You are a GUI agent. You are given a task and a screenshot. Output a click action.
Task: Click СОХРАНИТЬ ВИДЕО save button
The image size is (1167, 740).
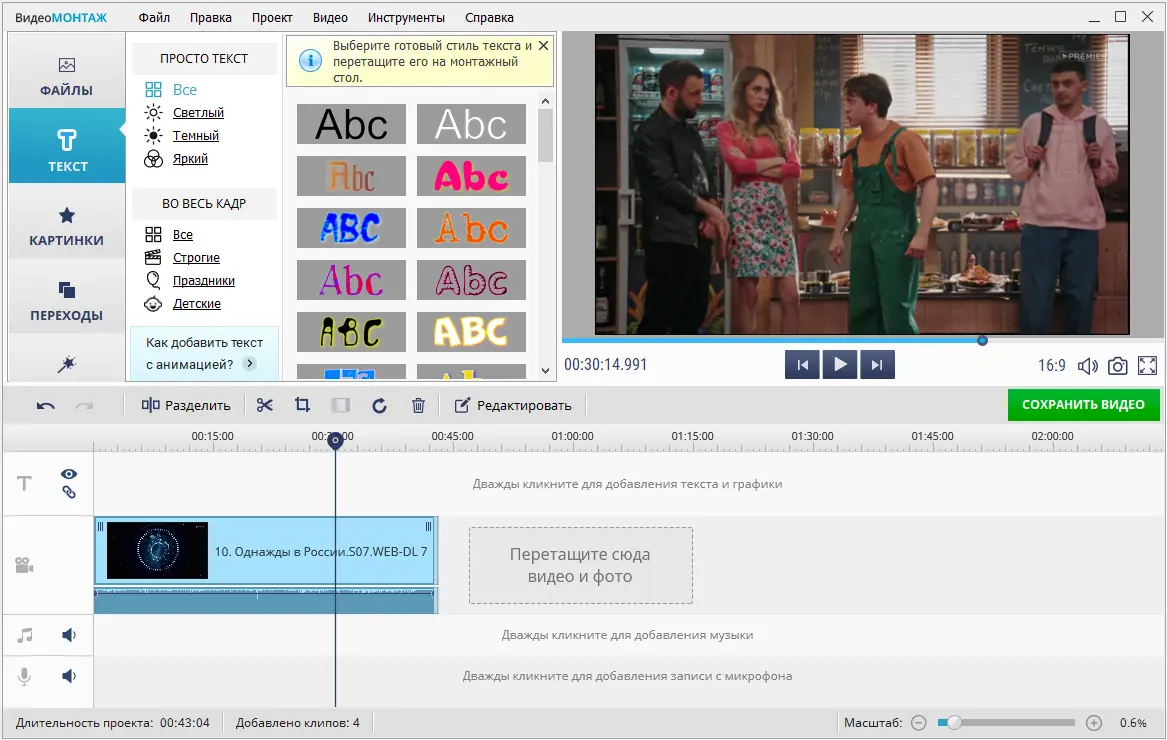pyautogui.click(x=1083, y=404)
